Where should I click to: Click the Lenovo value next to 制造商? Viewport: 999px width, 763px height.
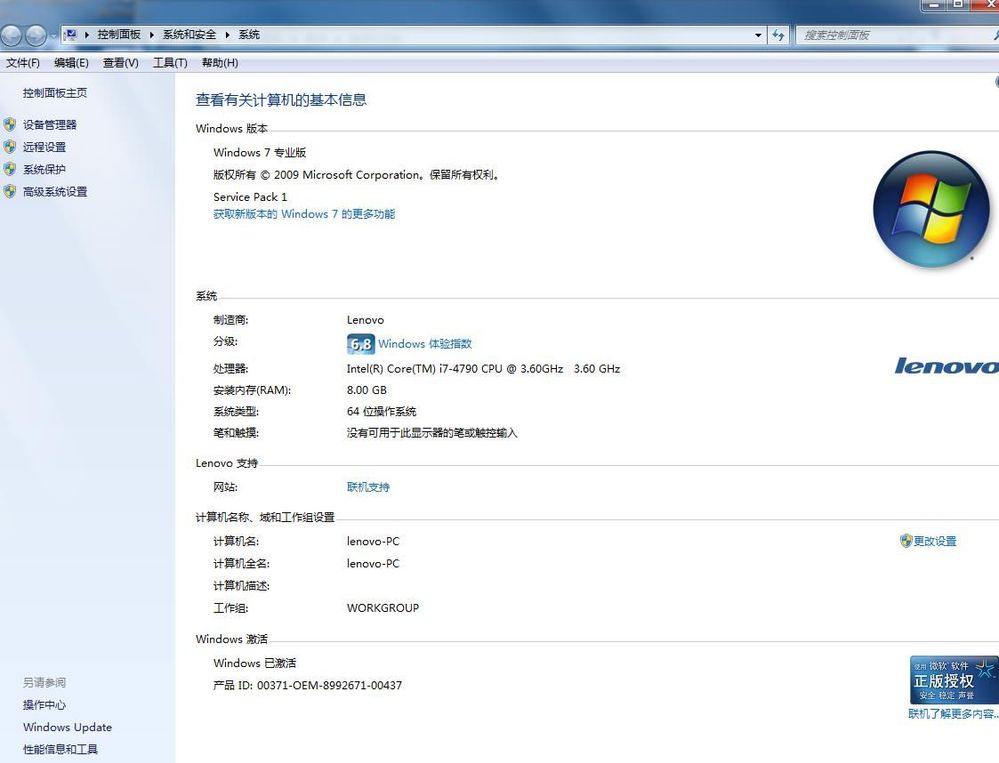[366, 320]
